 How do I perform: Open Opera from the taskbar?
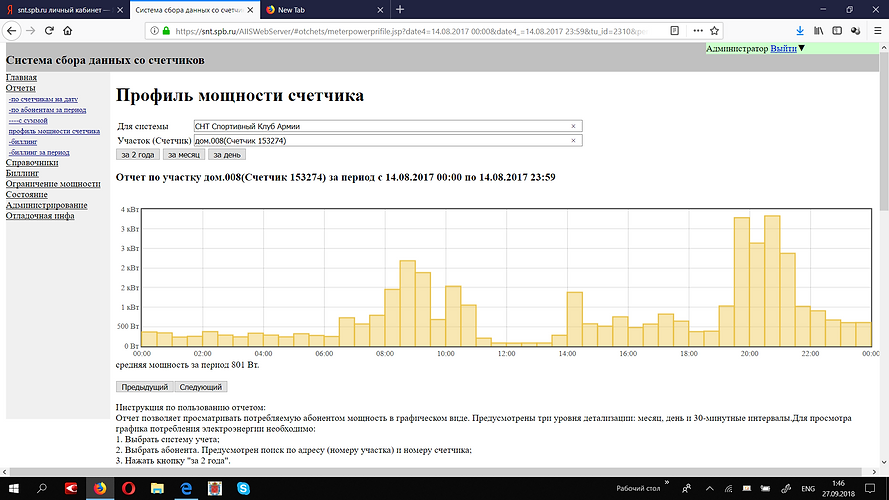[x=129, y=488]
